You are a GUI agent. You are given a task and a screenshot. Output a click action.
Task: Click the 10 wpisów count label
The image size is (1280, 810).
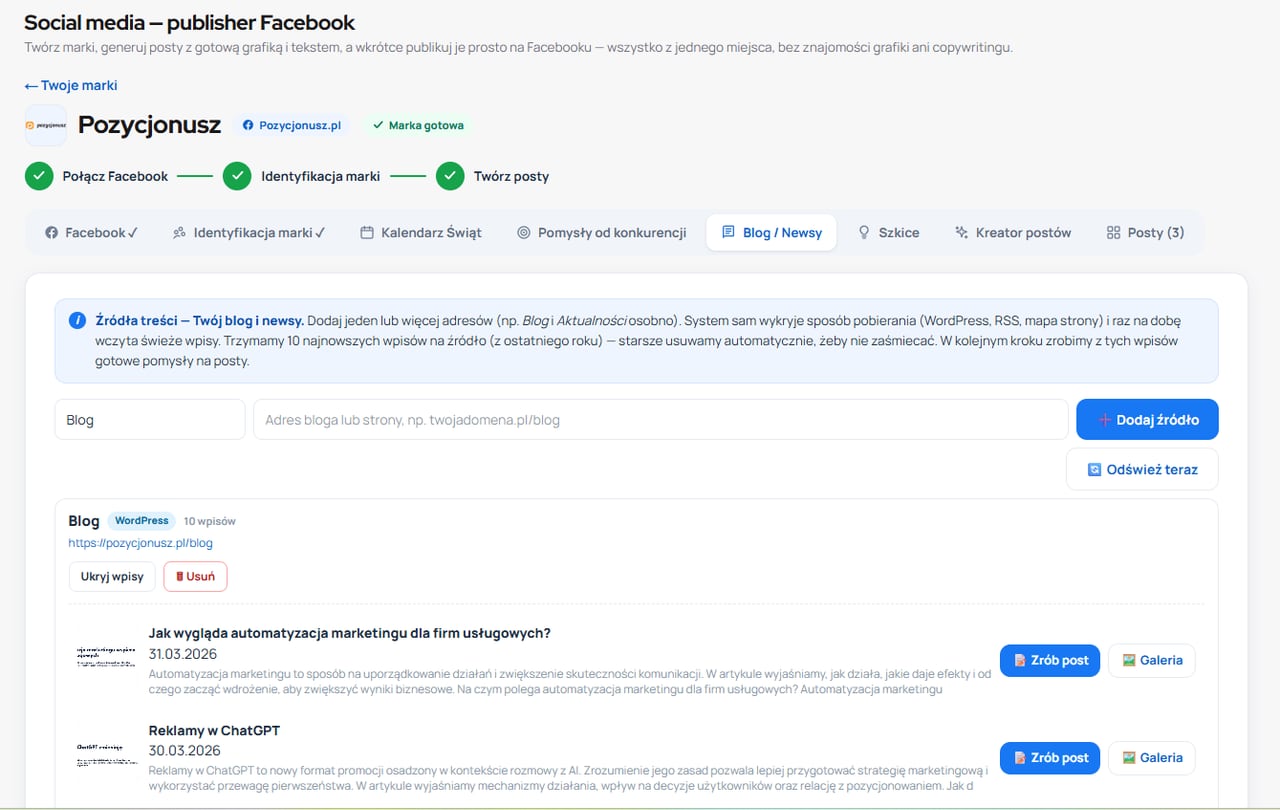[210, 521]
